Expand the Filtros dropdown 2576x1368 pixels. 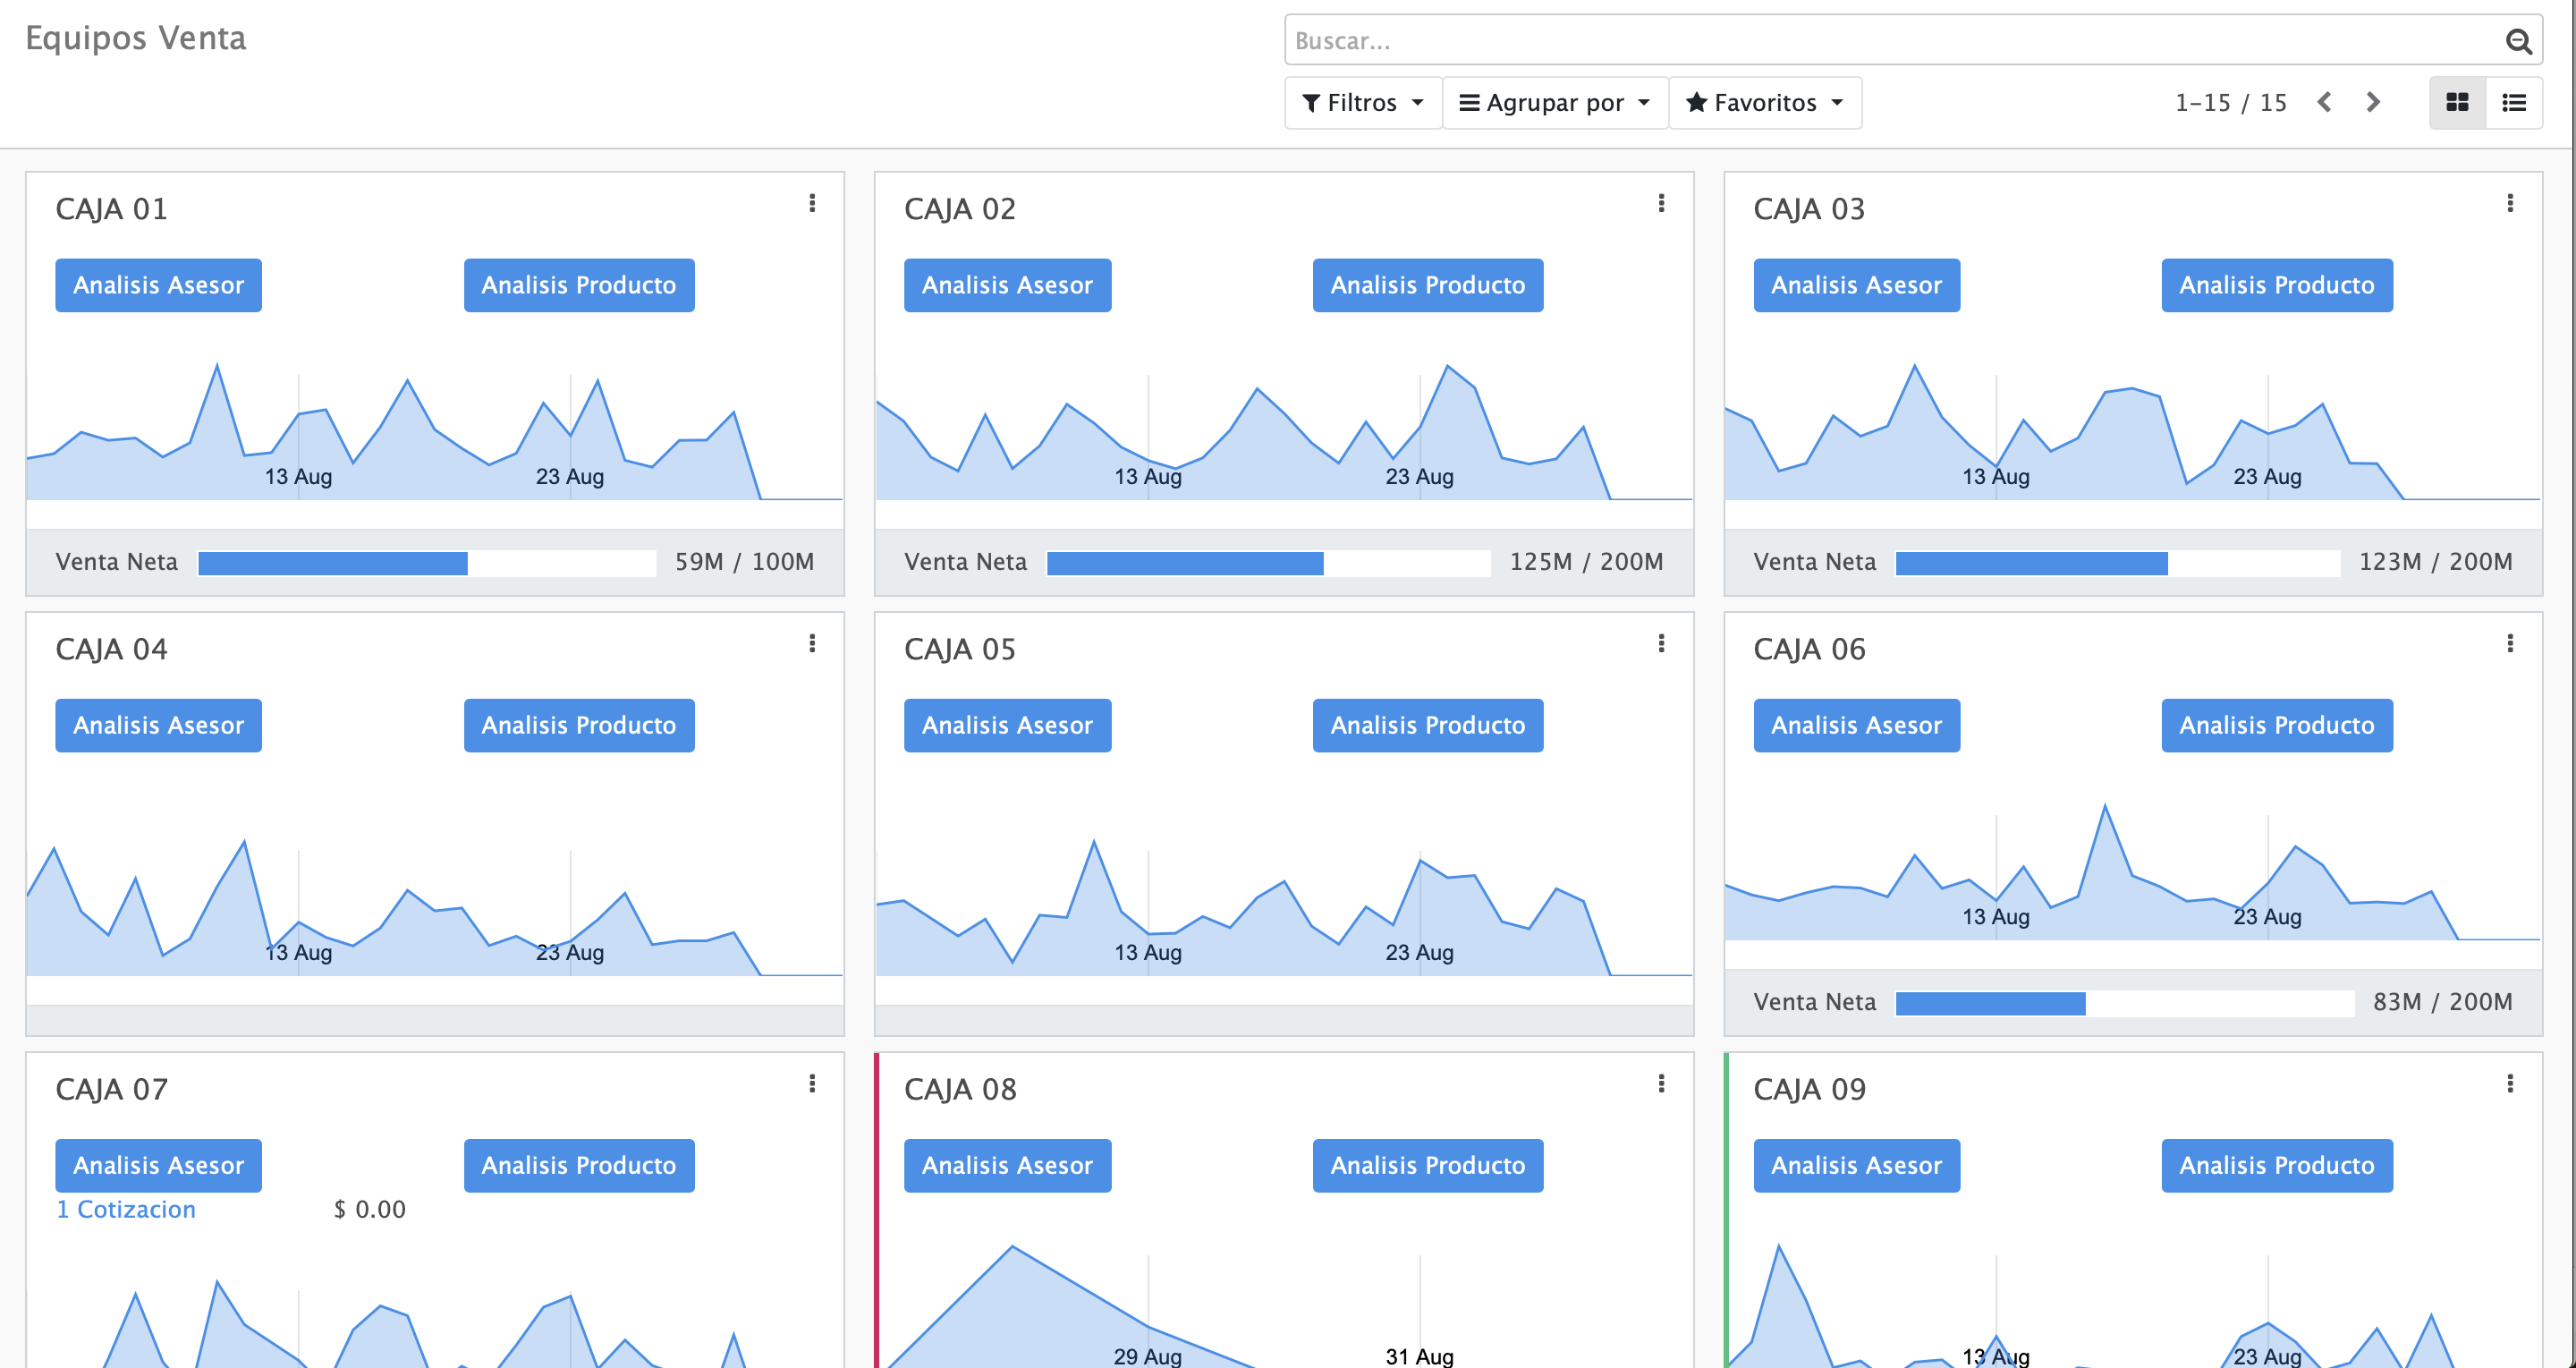pyautogui.click(x=1363, y=103)
